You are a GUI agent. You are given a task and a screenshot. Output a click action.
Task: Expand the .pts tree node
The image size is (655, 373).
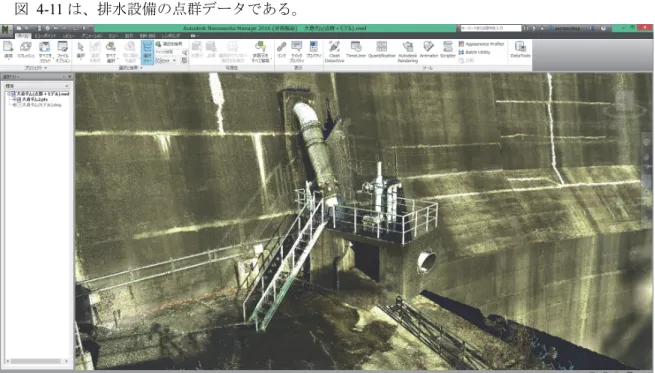point(14,99)
